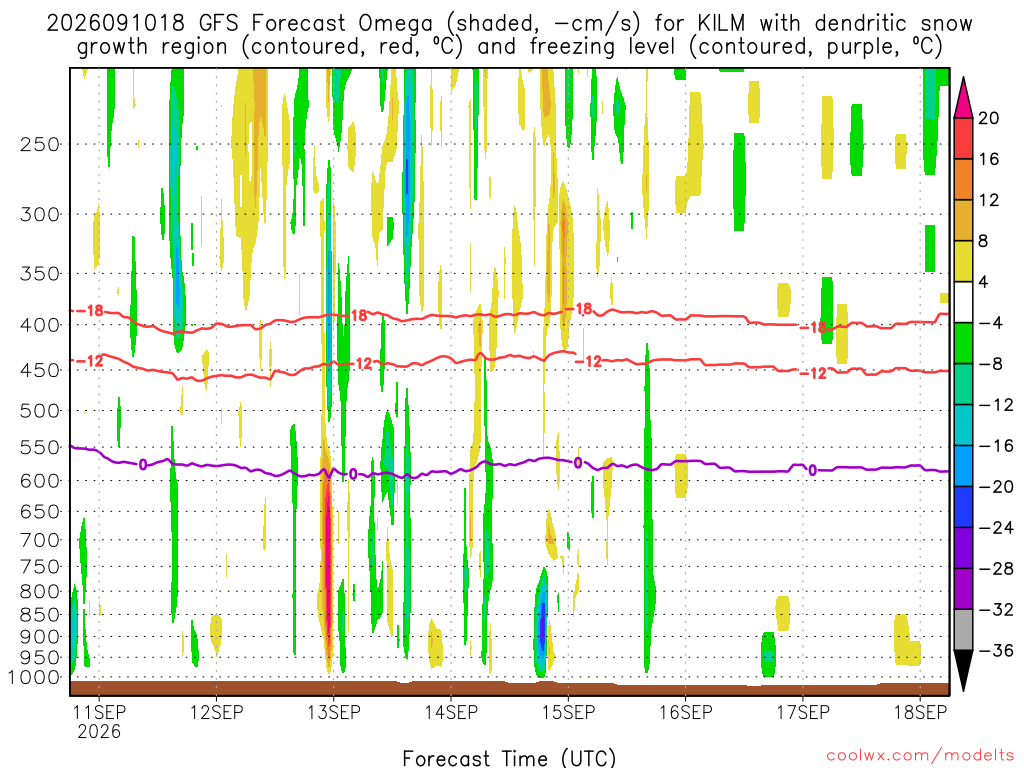The height and width of the screenshot is (768, 1024).
Task: Click the 500 pressure level label
Action: click(x=40, y=411)
